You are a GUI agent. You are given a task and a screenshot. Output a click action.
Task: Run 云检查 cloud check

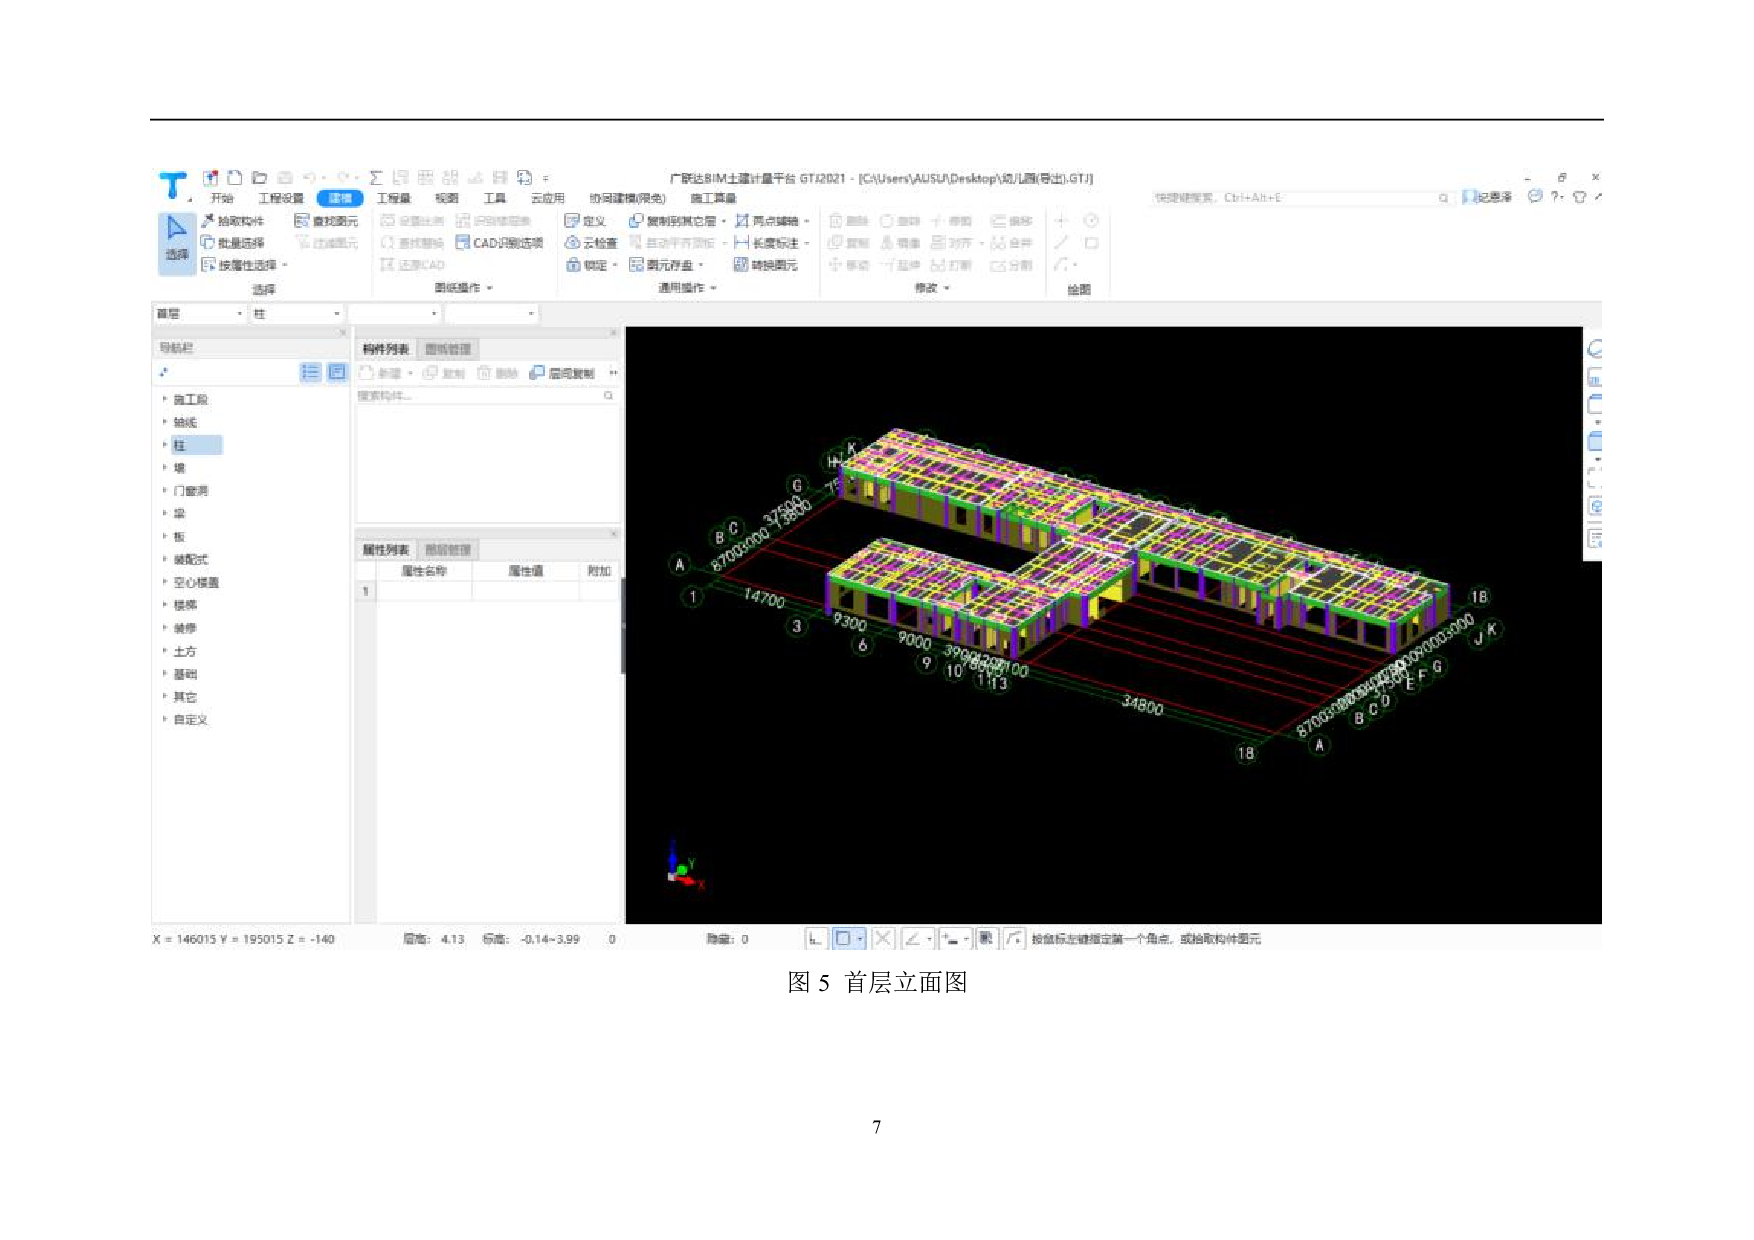click(591, 243)
